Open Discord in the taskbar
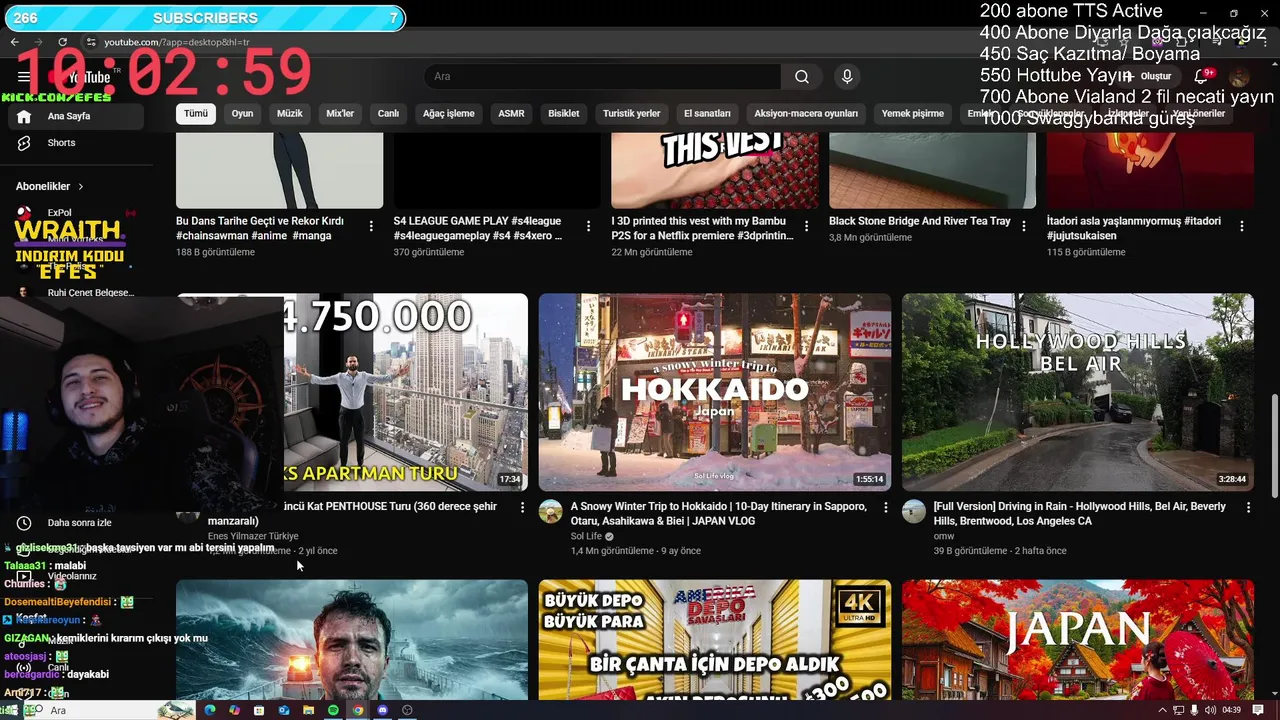The height and width of the screenshot is (720, 1280). (382, 710)
